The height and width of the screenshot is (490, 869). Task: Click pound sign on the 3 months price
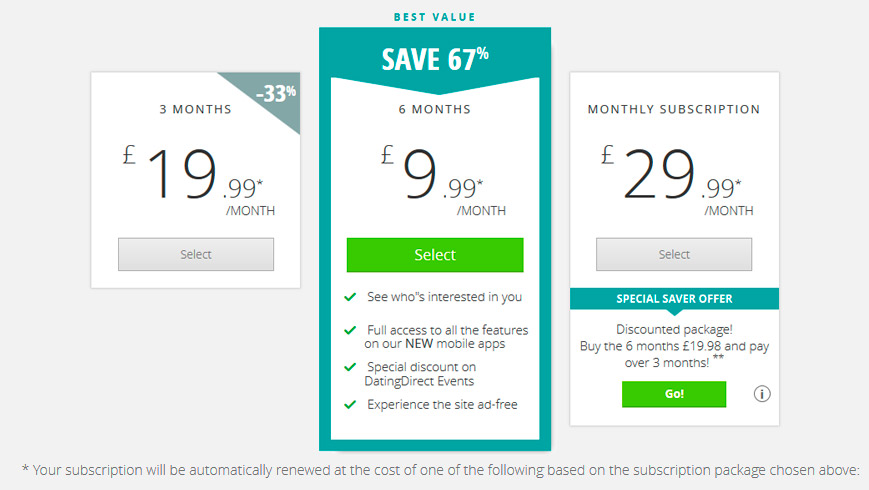pyautogui.click(x=129, y=155)
